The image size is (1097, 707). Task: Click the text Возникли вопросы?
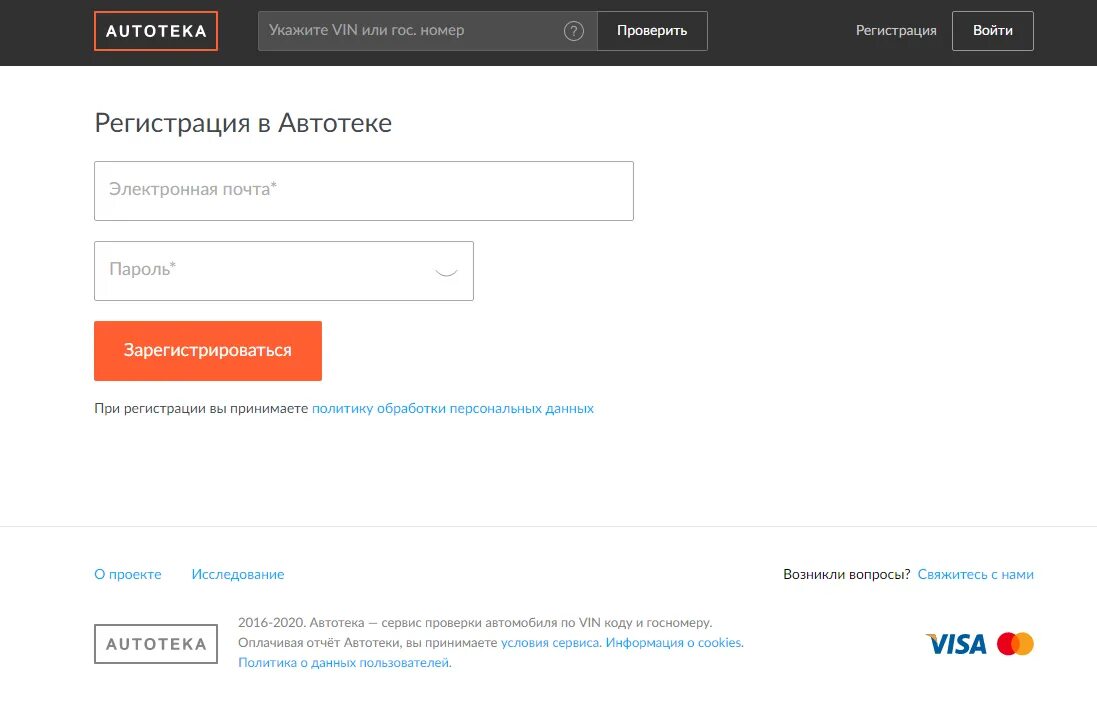pyautogui.click(x=847, y=574)
